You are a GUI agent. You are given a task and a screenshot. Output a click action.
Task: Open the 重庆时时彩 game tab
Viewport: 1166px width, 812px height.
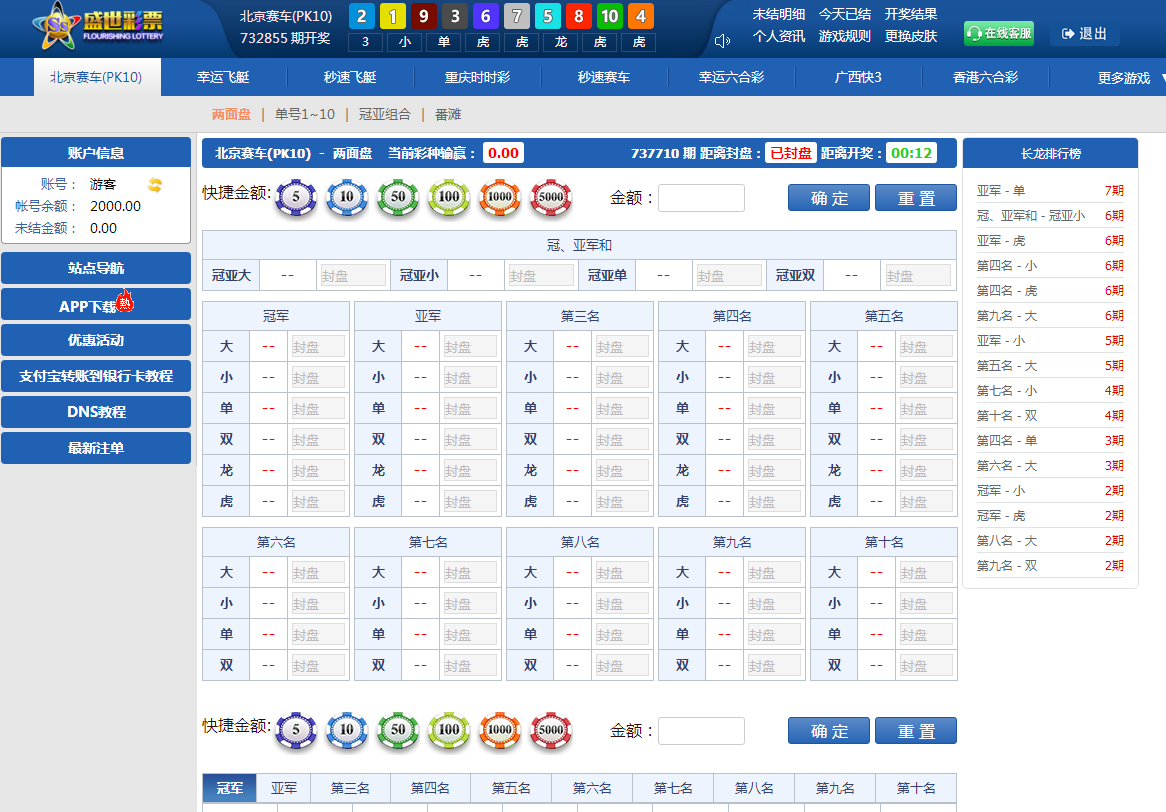click(477, 77)
